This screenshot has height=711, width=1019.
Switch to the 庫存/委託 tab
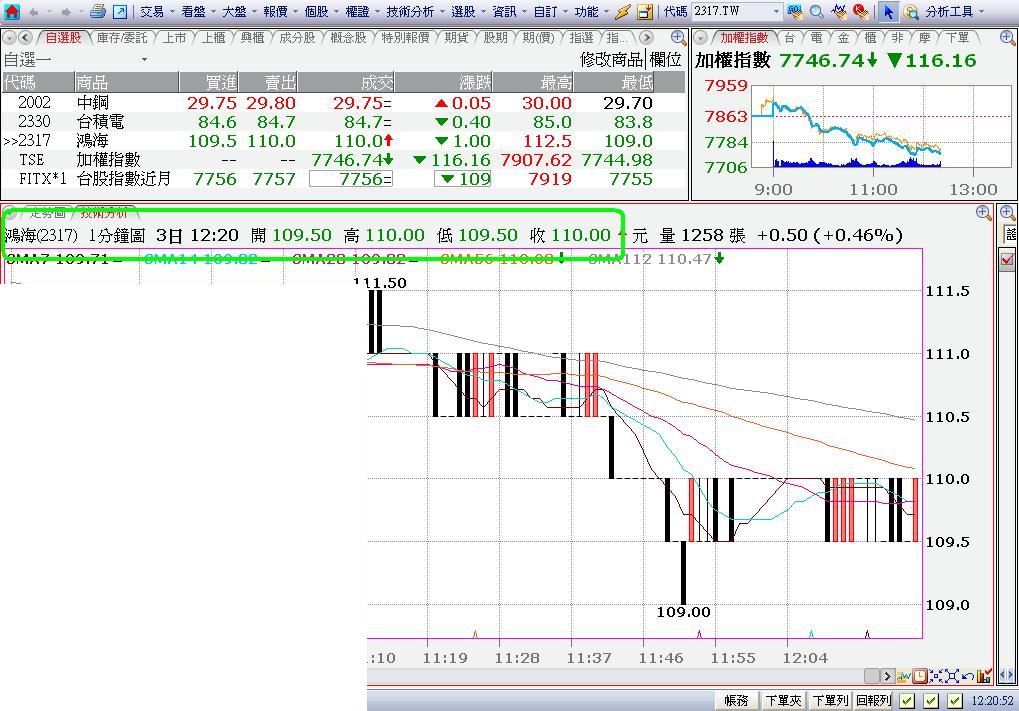click(122, 38)
